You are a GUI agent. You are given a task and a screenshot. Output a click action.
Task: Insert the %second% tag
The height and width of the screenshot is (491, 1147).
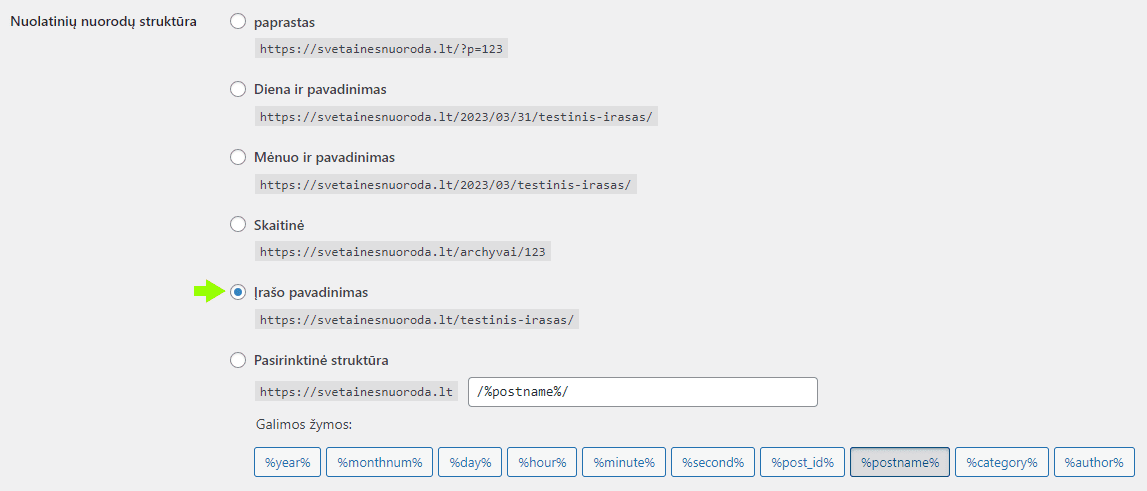tap(712, 462)
